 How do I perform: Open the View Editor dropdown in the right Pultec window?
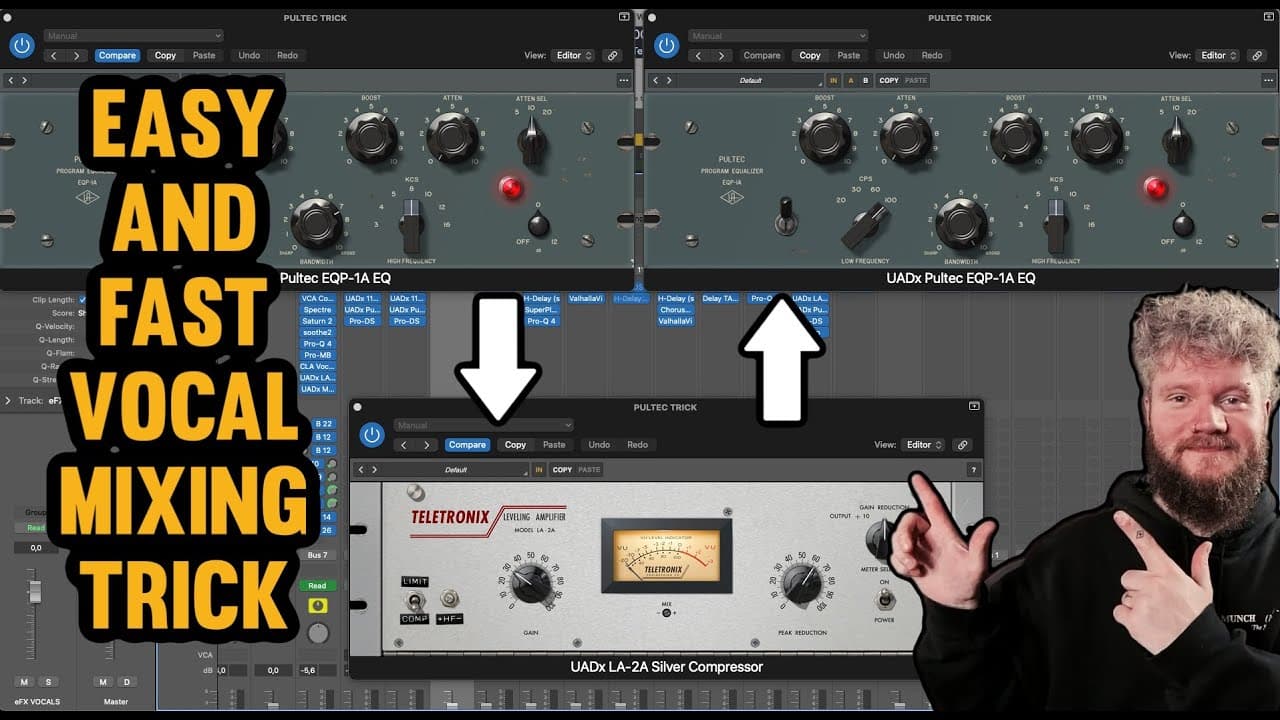point(1218,56)
